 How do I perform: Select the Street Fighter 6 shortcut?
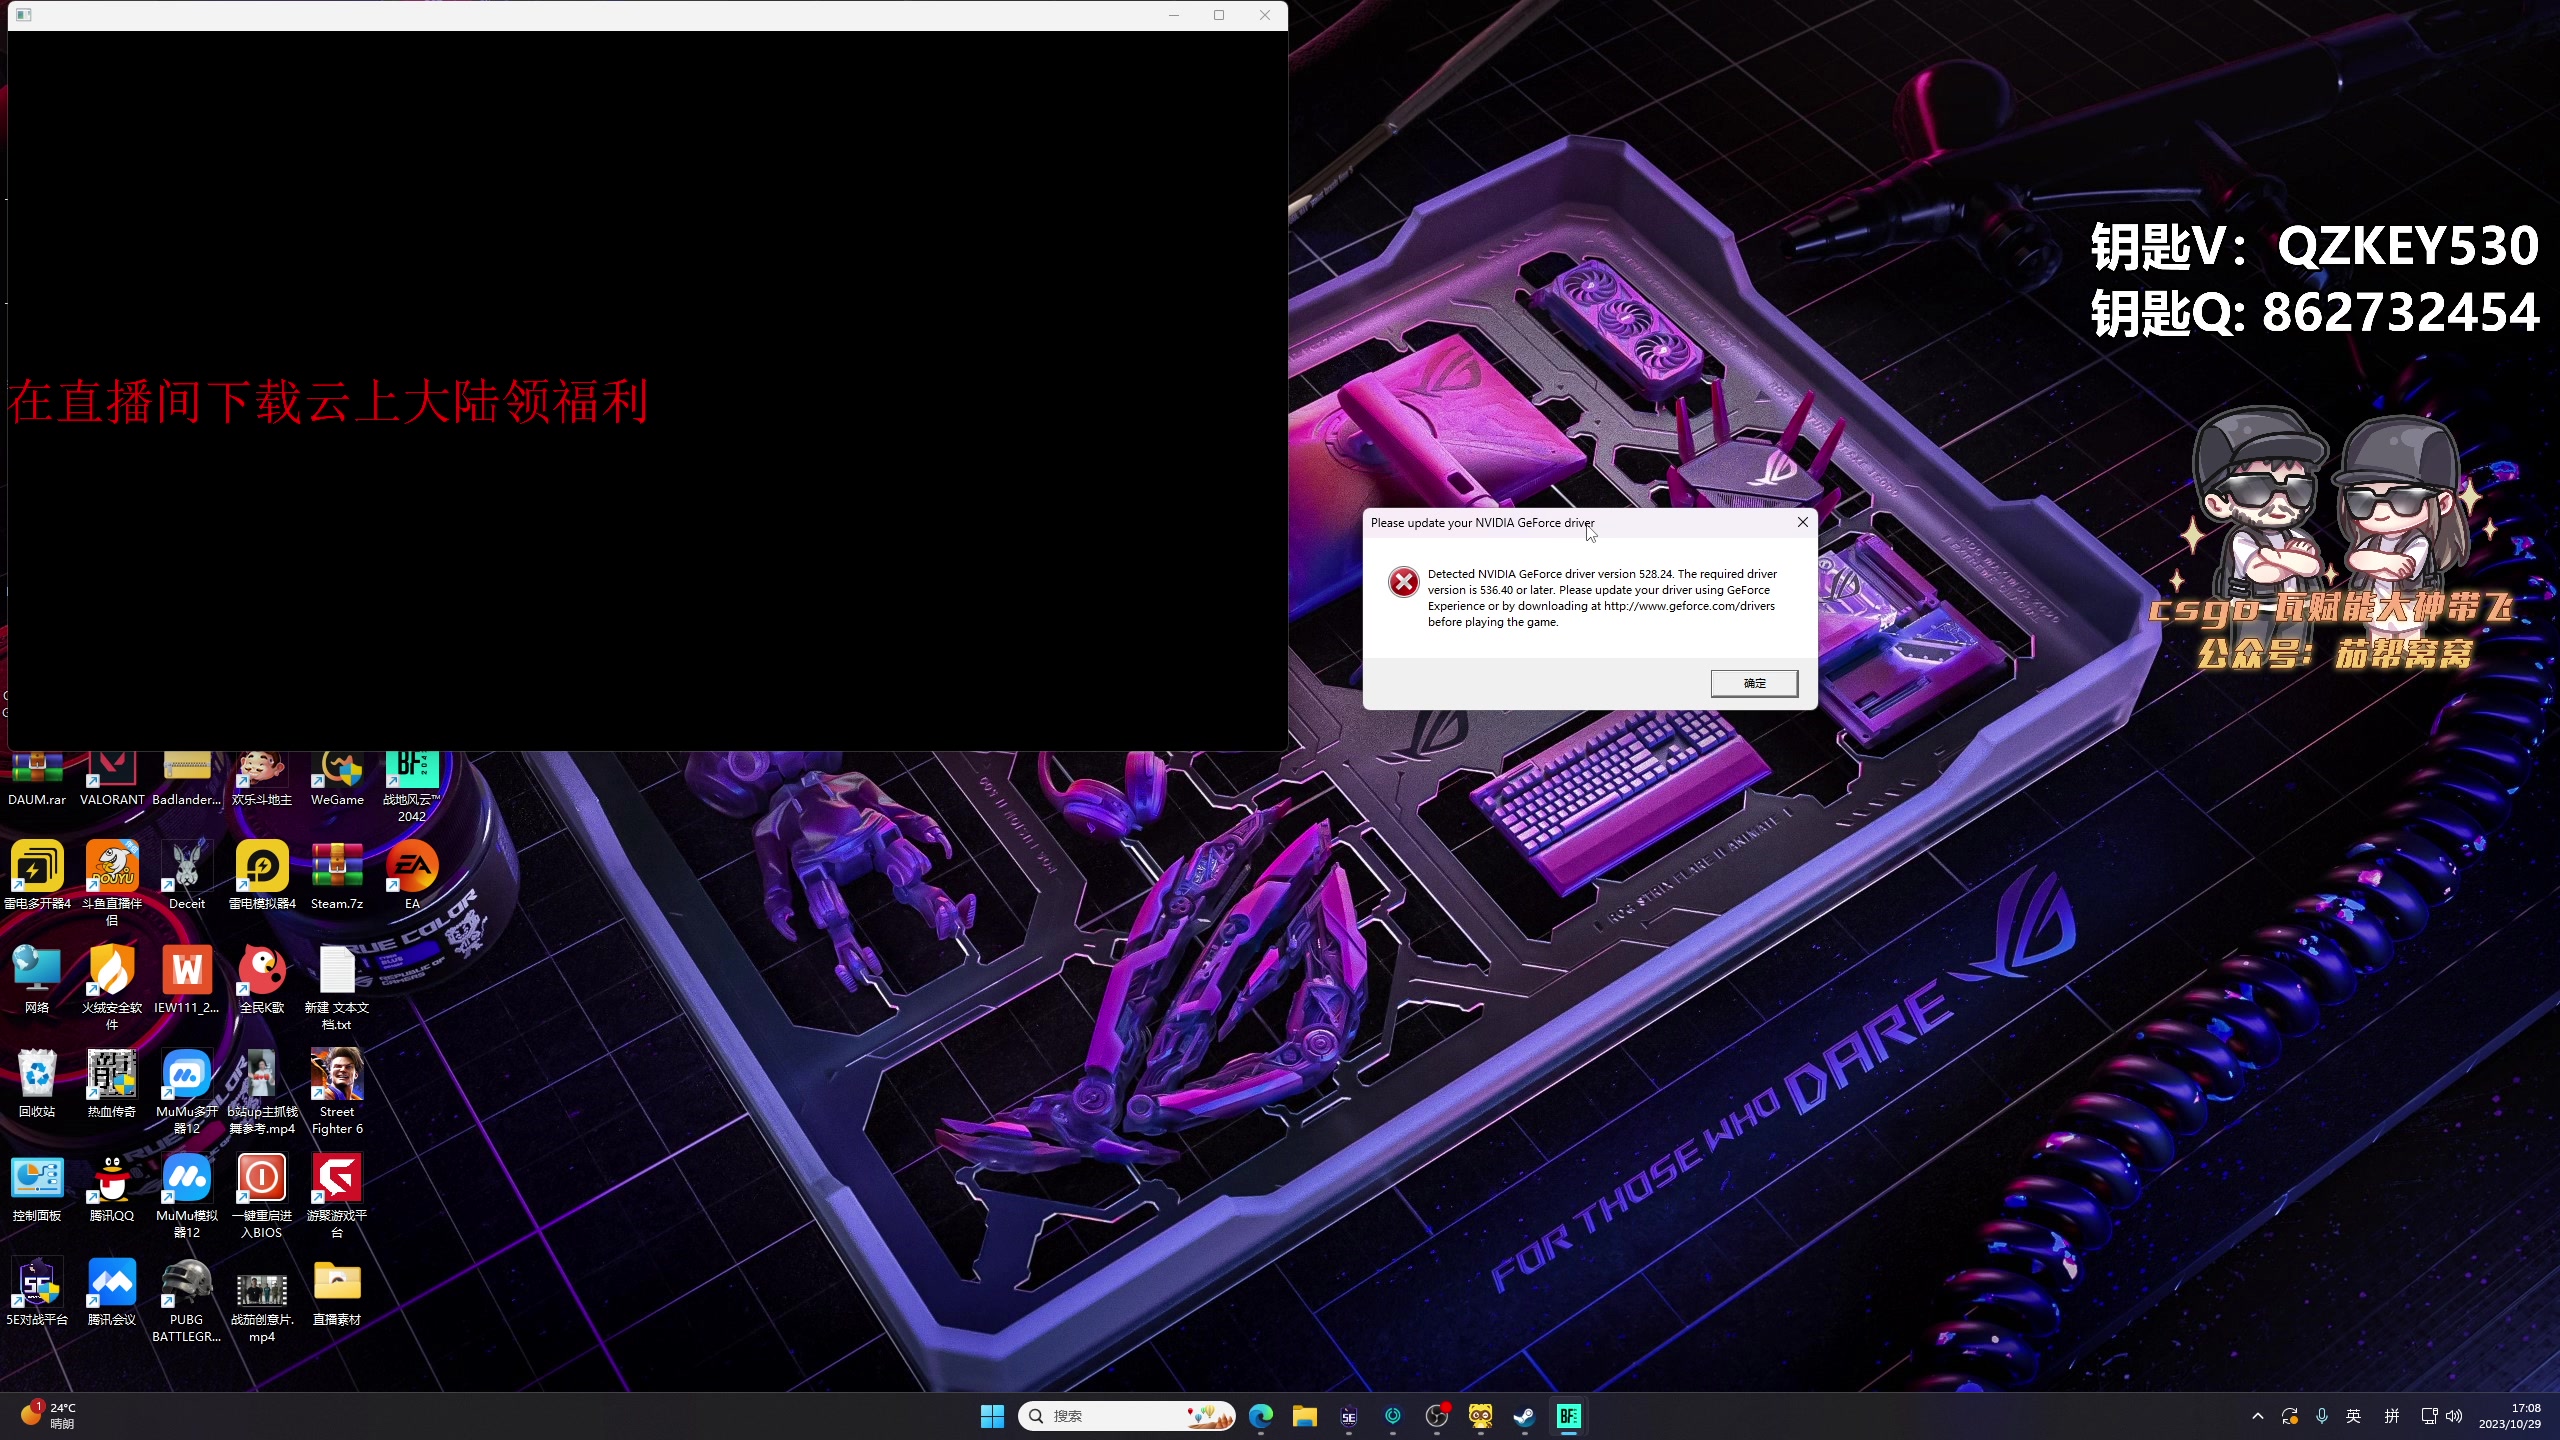point(337,1092)
